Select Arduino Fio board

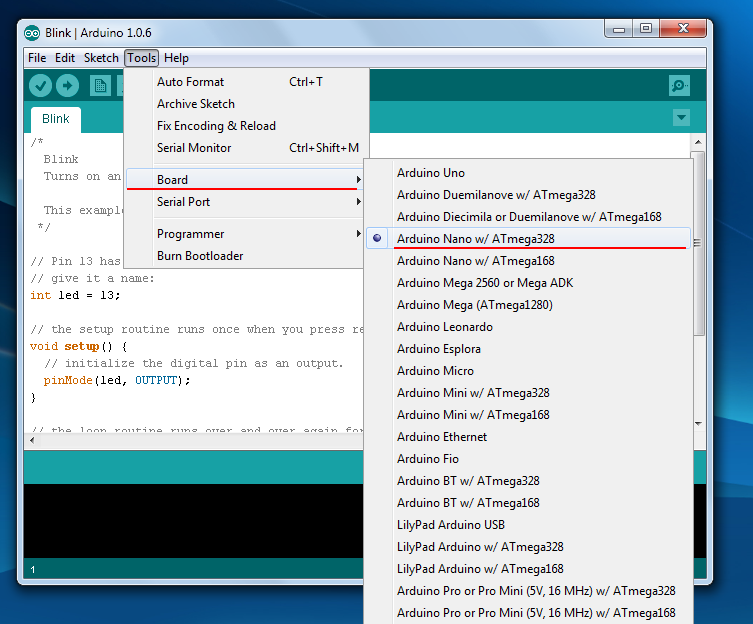point(528,459)
